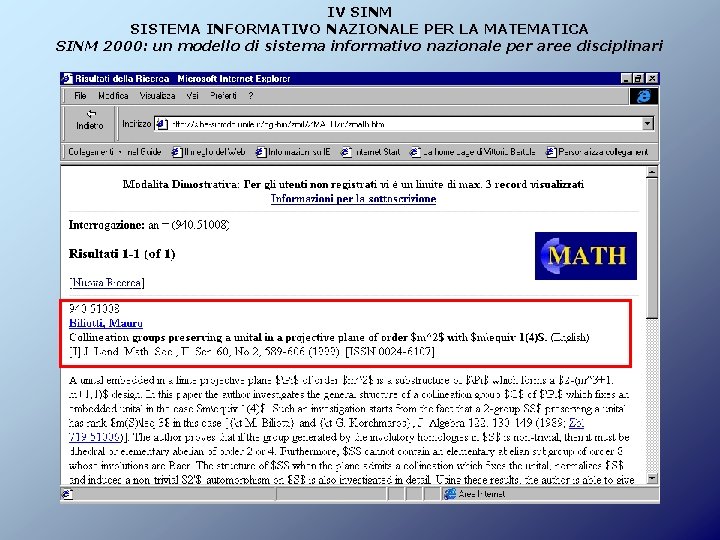Click the scrollbar up arrow

point(652,172)
